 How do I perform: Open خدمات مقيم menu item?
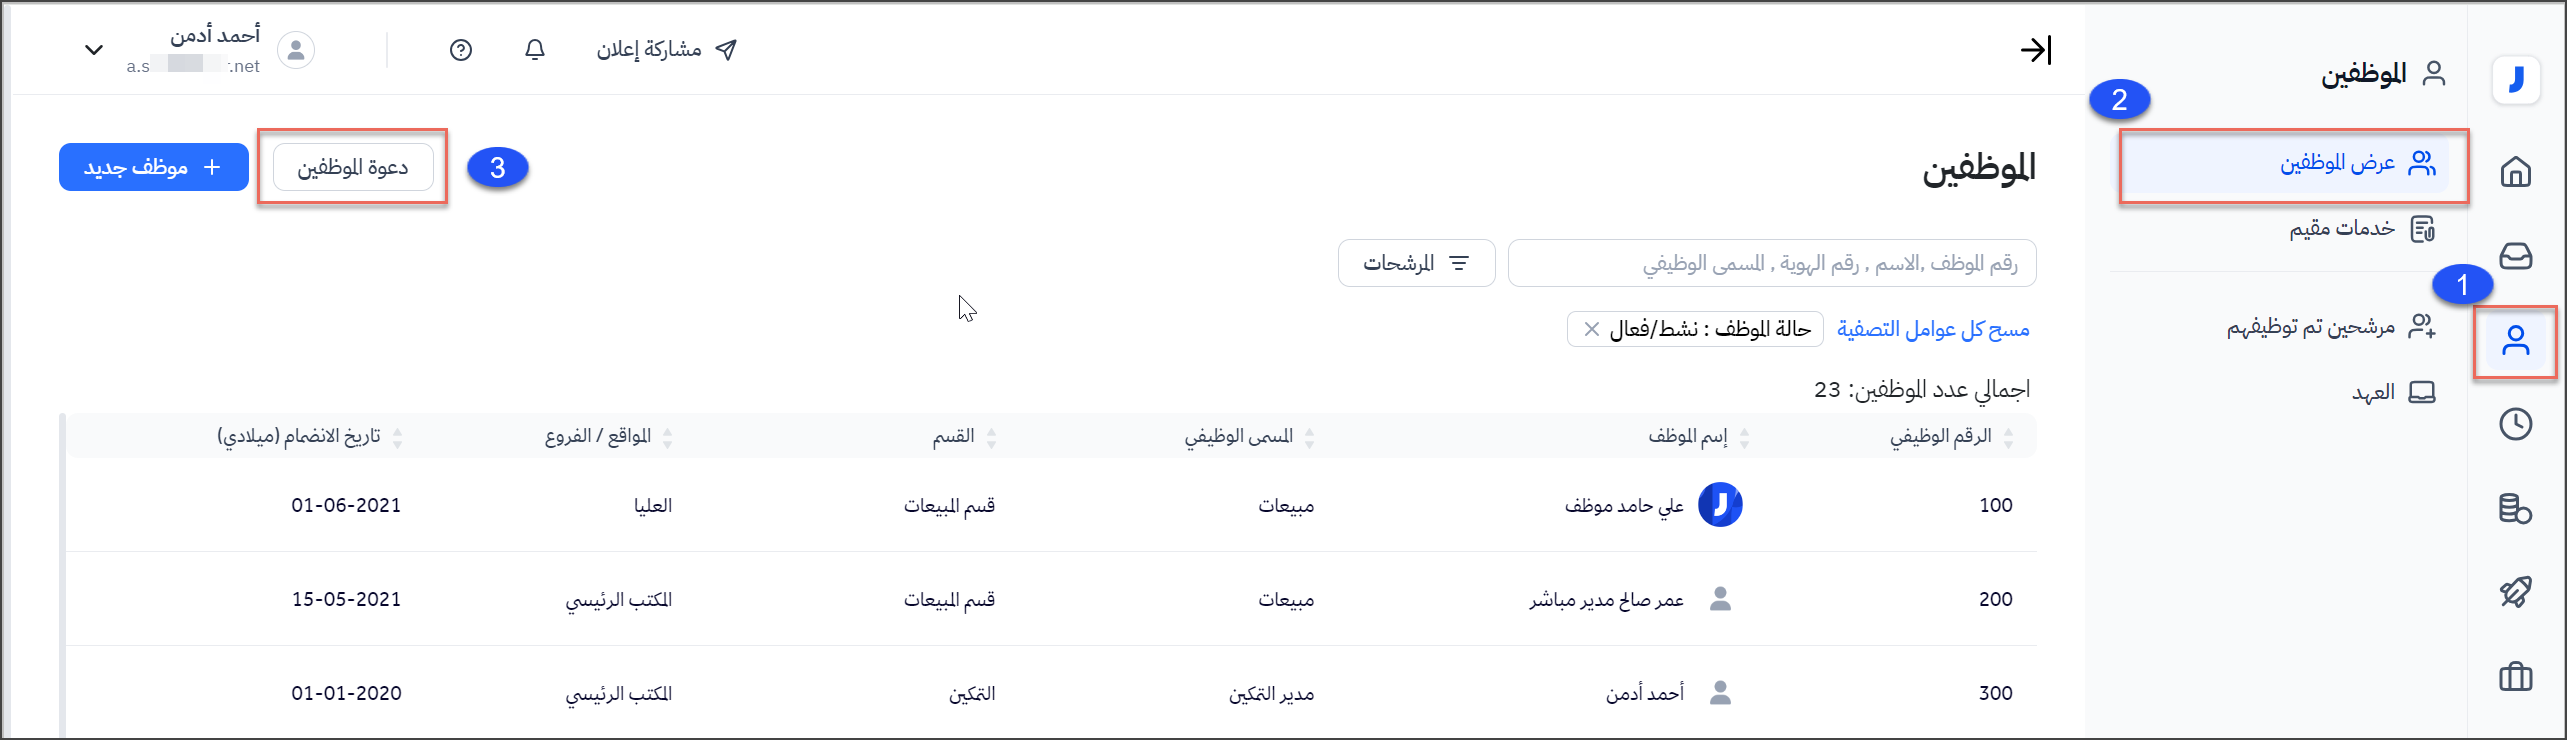2342,229
